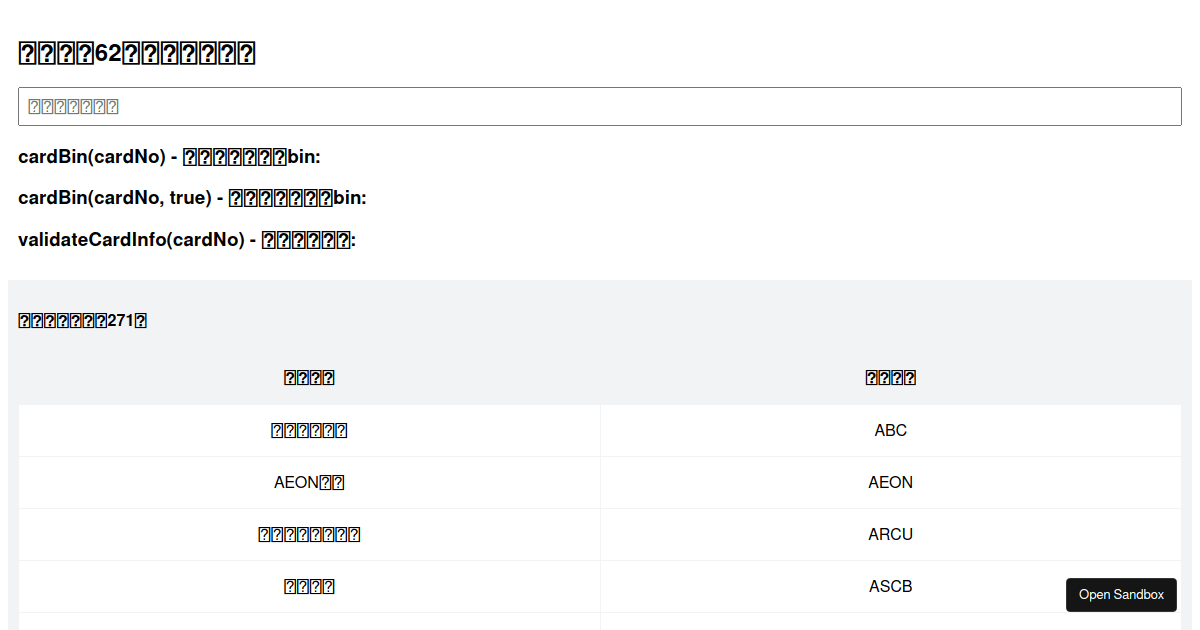Click the validateCardInfo(cardNo) result line
Screen dimensions: 1200x630
[x=187, y=240]
